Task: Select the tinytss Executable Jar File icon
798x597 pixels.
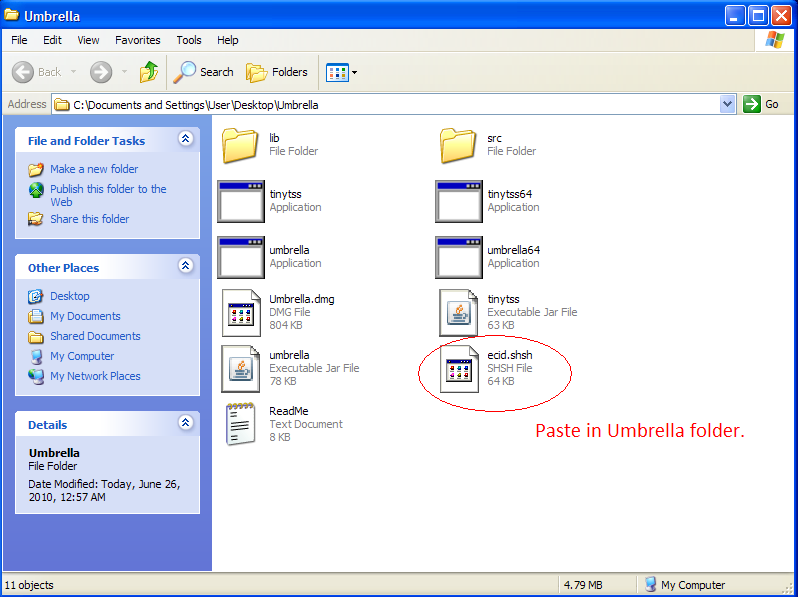Action: (x=459, y=312)
